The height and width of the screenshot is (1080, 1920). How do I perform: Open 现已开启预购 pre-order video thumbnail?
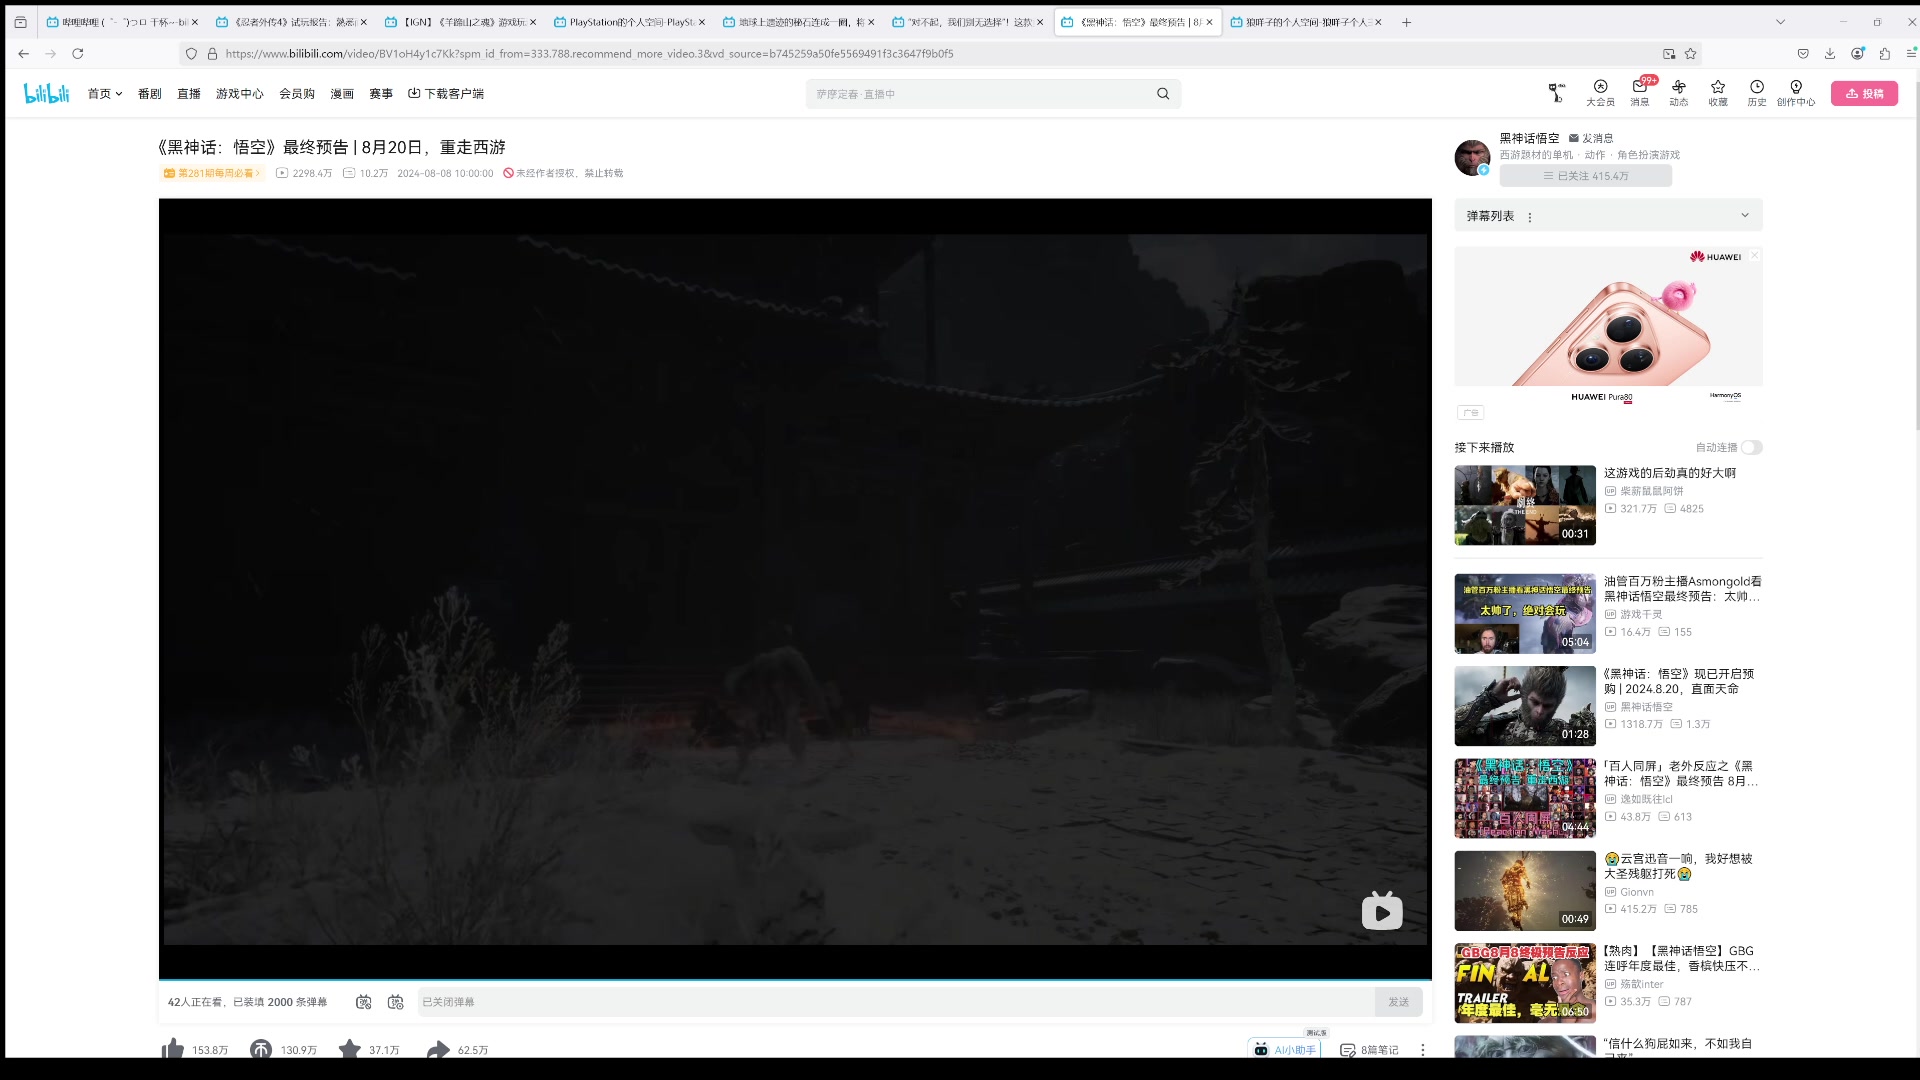[1525, 706]
